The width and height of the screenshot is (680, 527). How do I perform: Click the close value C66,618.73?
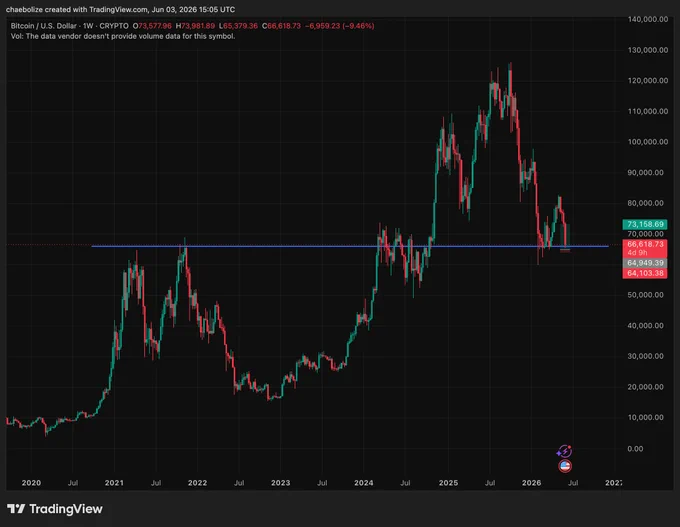[x=281, y=26]
